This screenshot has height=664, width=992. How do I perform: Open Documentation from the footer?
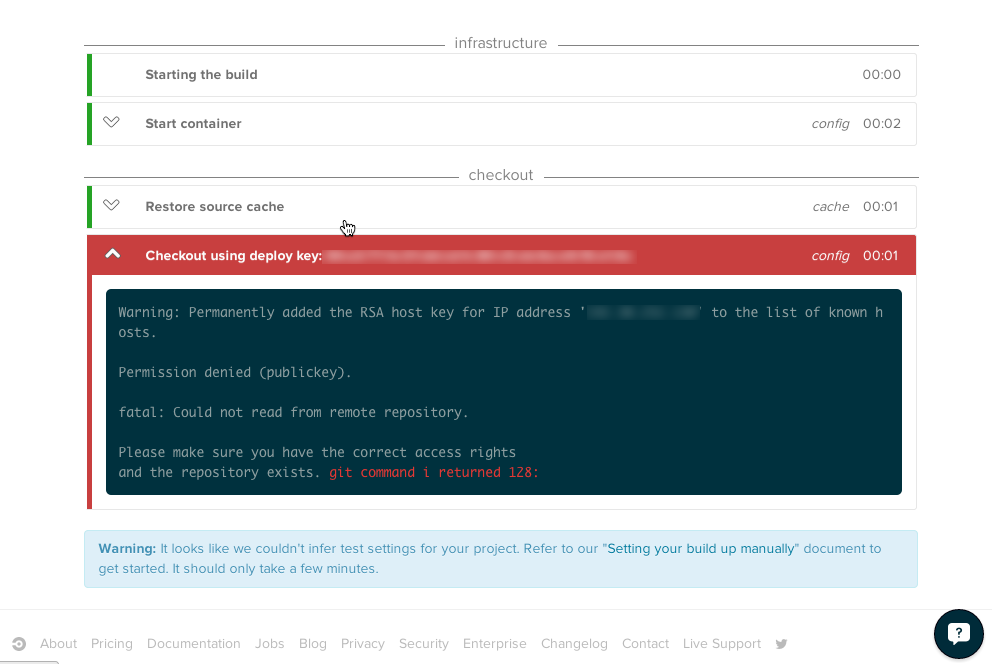point(194,644)
